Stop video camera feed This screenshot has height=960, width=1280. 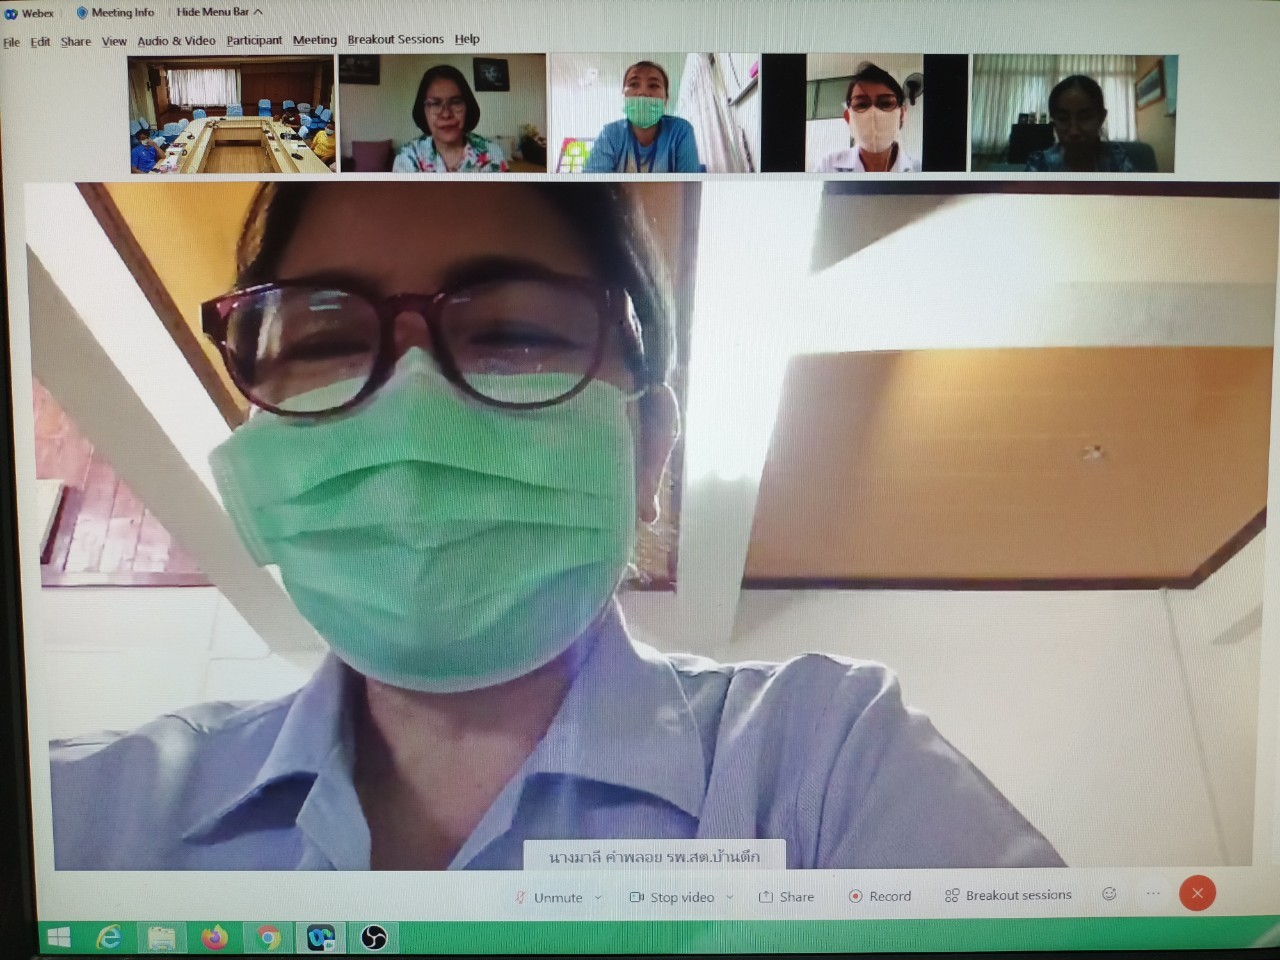click(x=672, y=897)
